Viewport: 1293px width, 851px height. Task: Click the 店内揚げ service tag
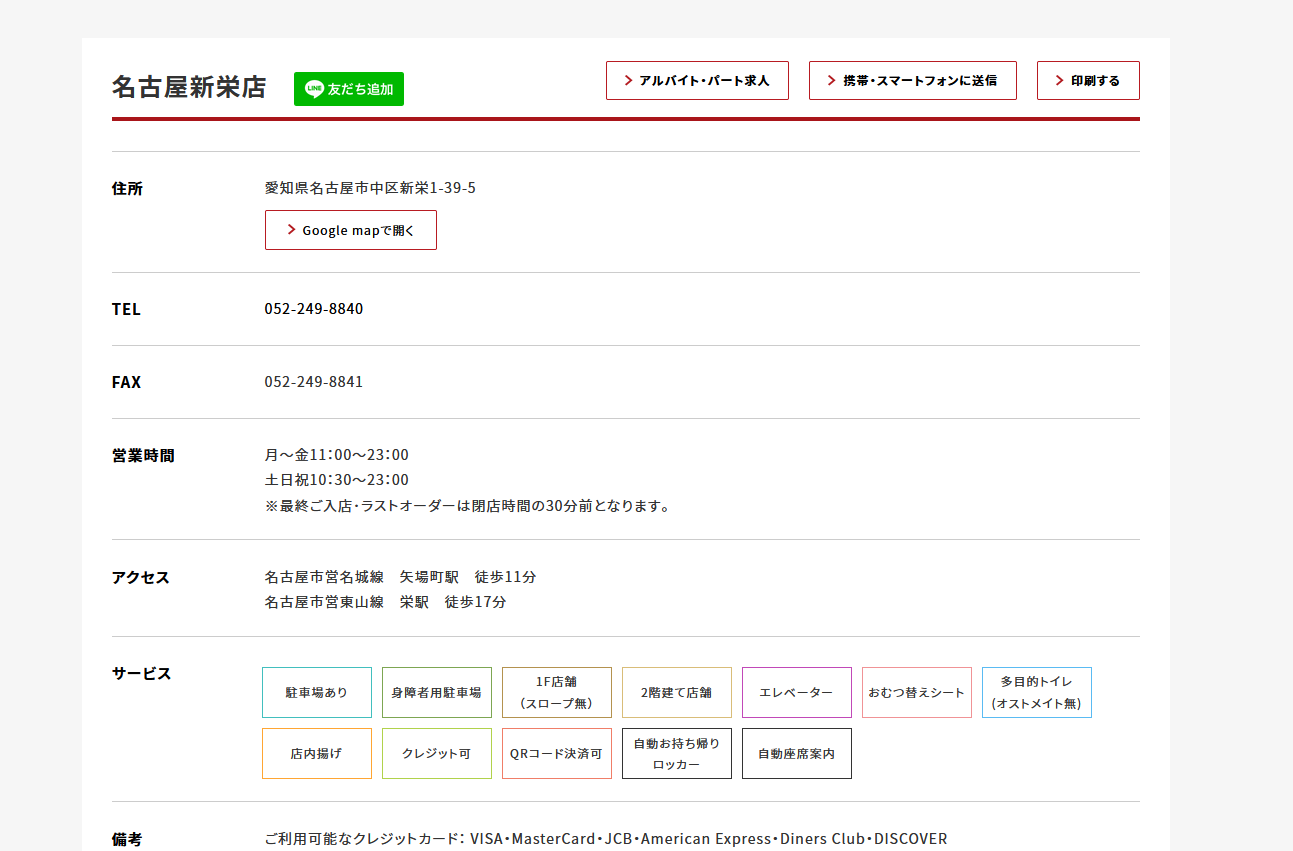coord(317,754)
